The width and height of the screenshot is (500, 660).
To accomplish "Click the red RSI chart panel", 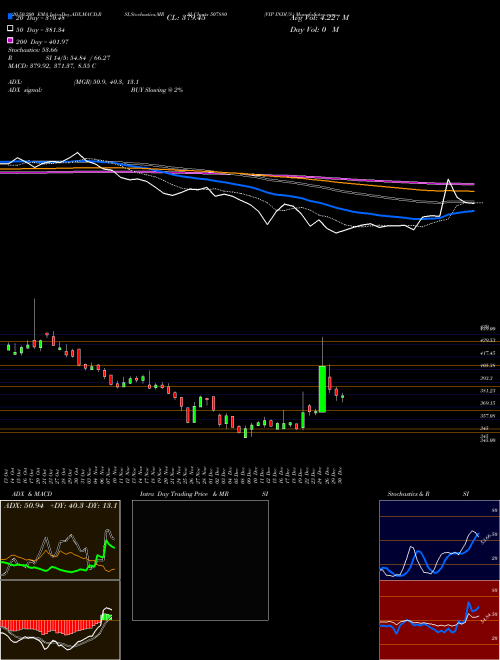I will 439,620.
